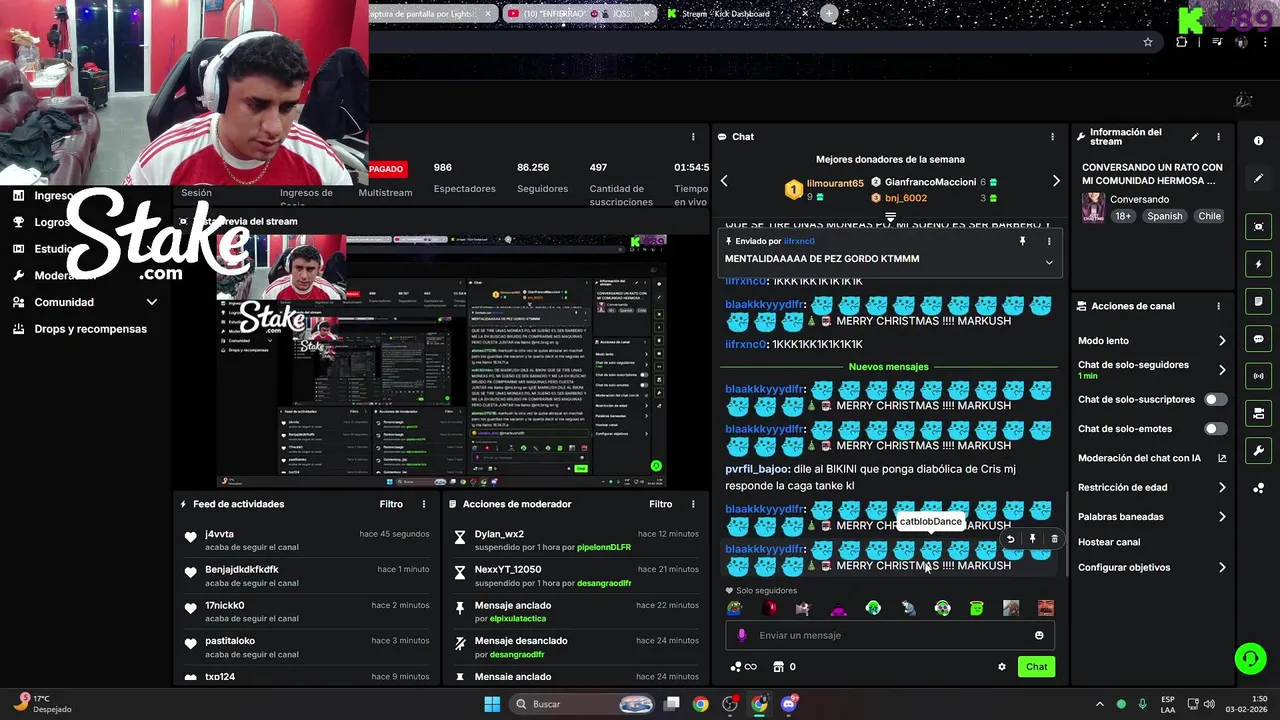Show hidden system tray icons arrow

pyautogui.click(x=1100, y=704)
